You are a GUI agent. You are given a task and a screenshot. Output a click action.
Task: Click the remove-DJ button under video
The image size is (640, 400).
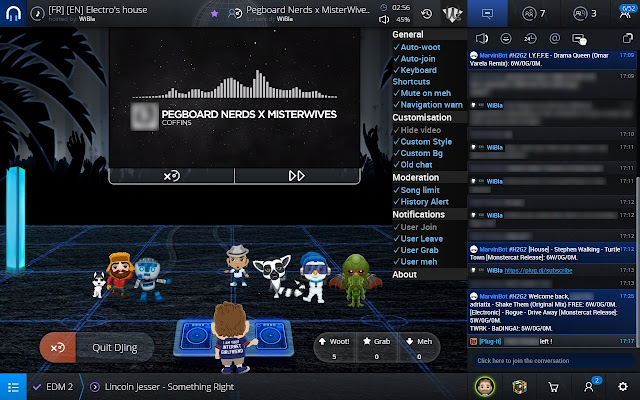tap(171, 176)
